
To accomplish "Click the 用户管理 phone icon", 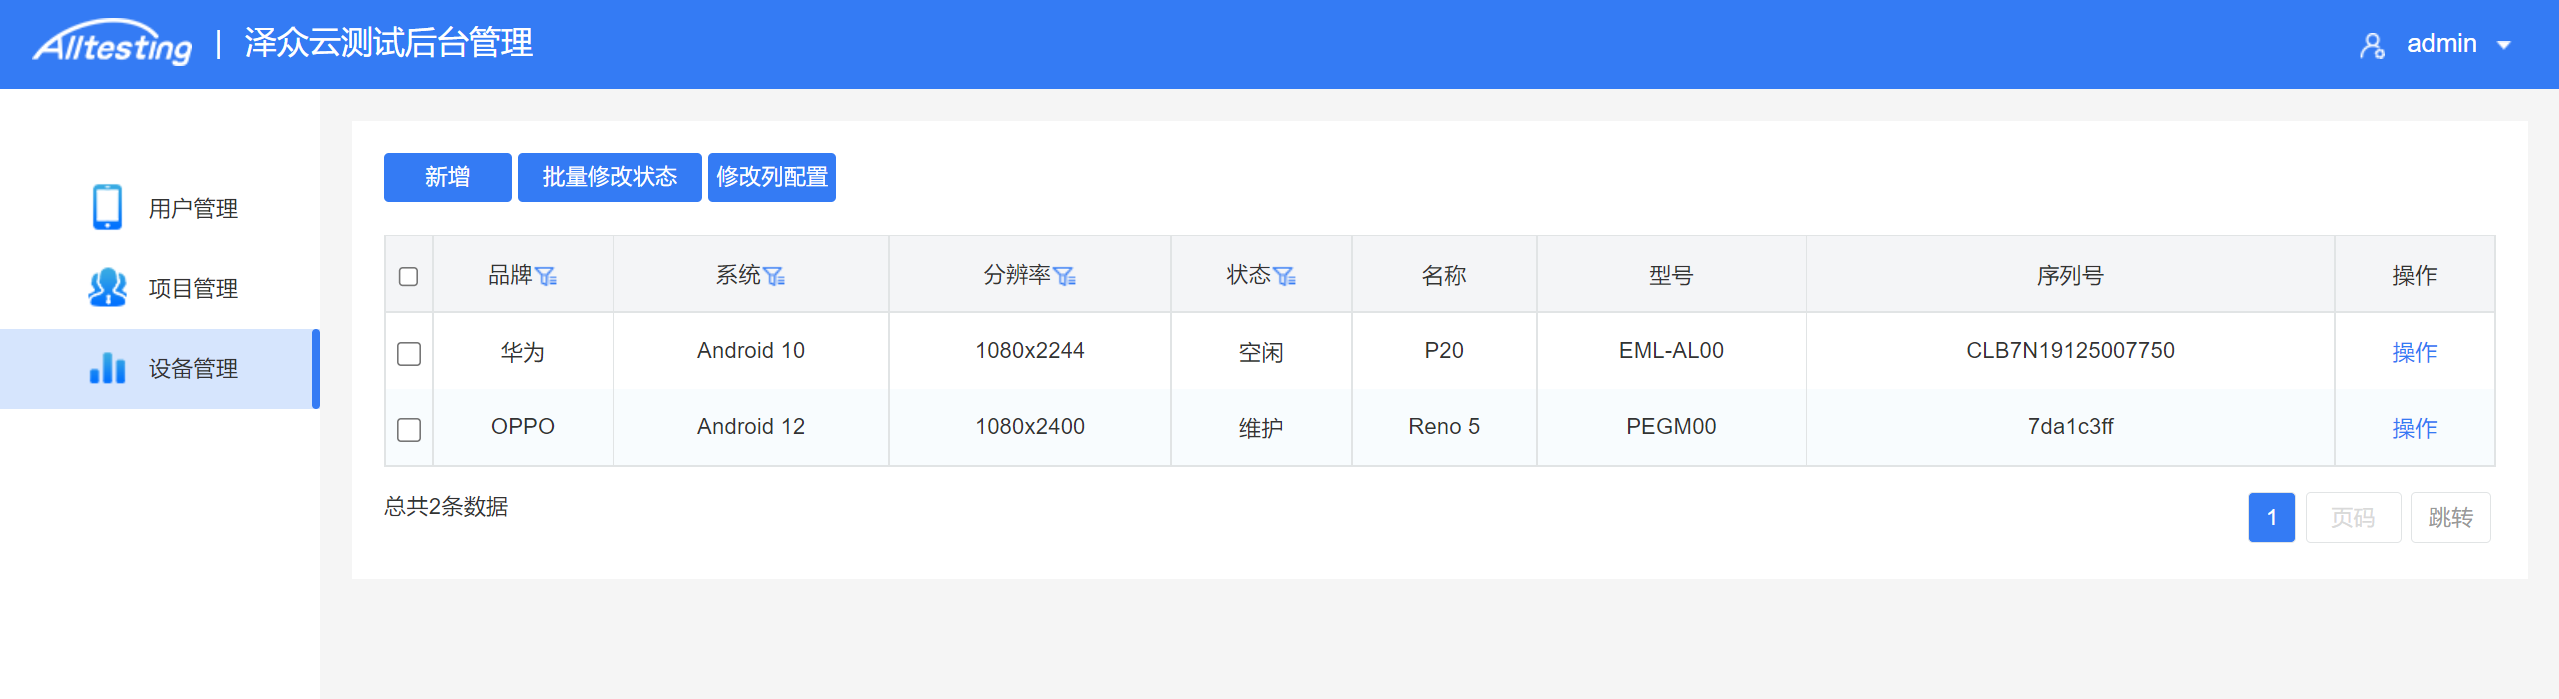I will [107, 207].
